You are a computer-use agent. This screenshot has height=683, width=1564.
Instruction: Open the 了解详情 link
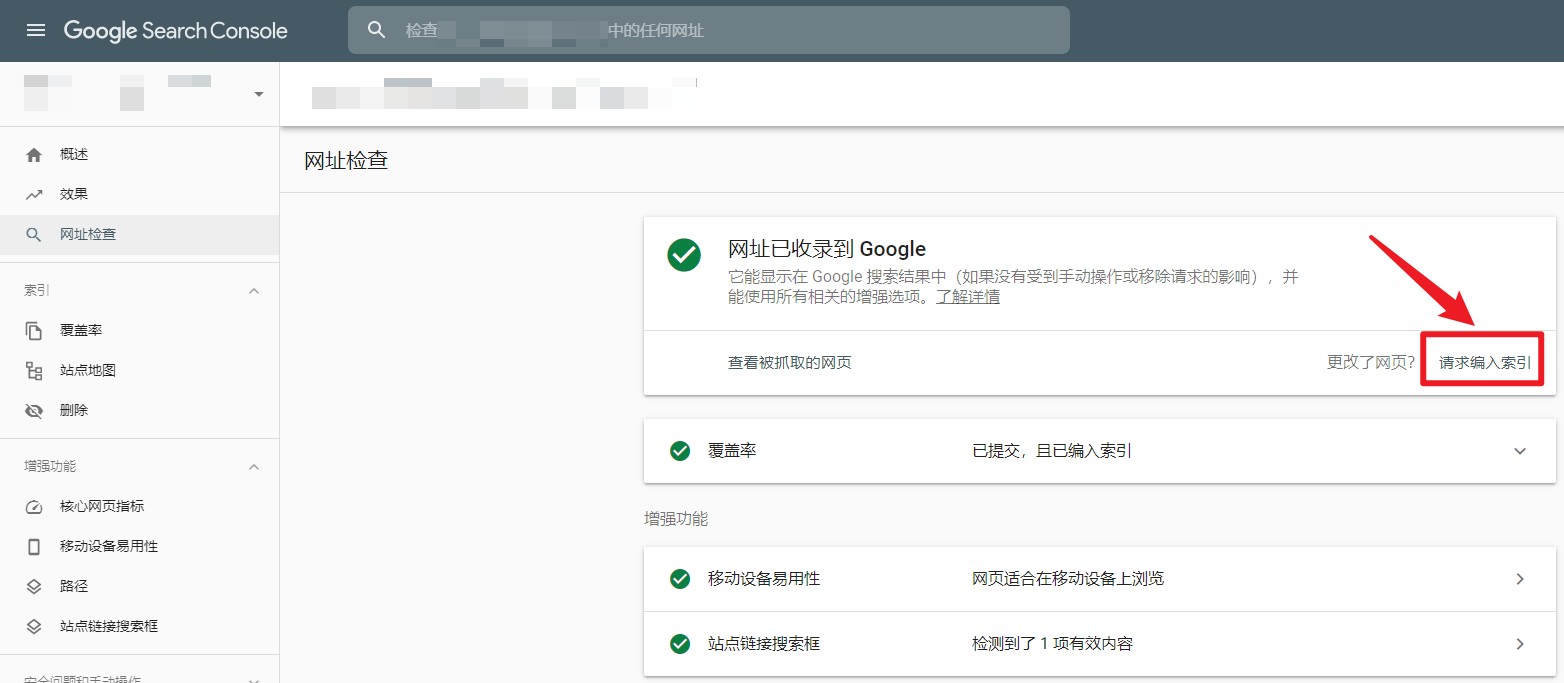coord(968,297)
